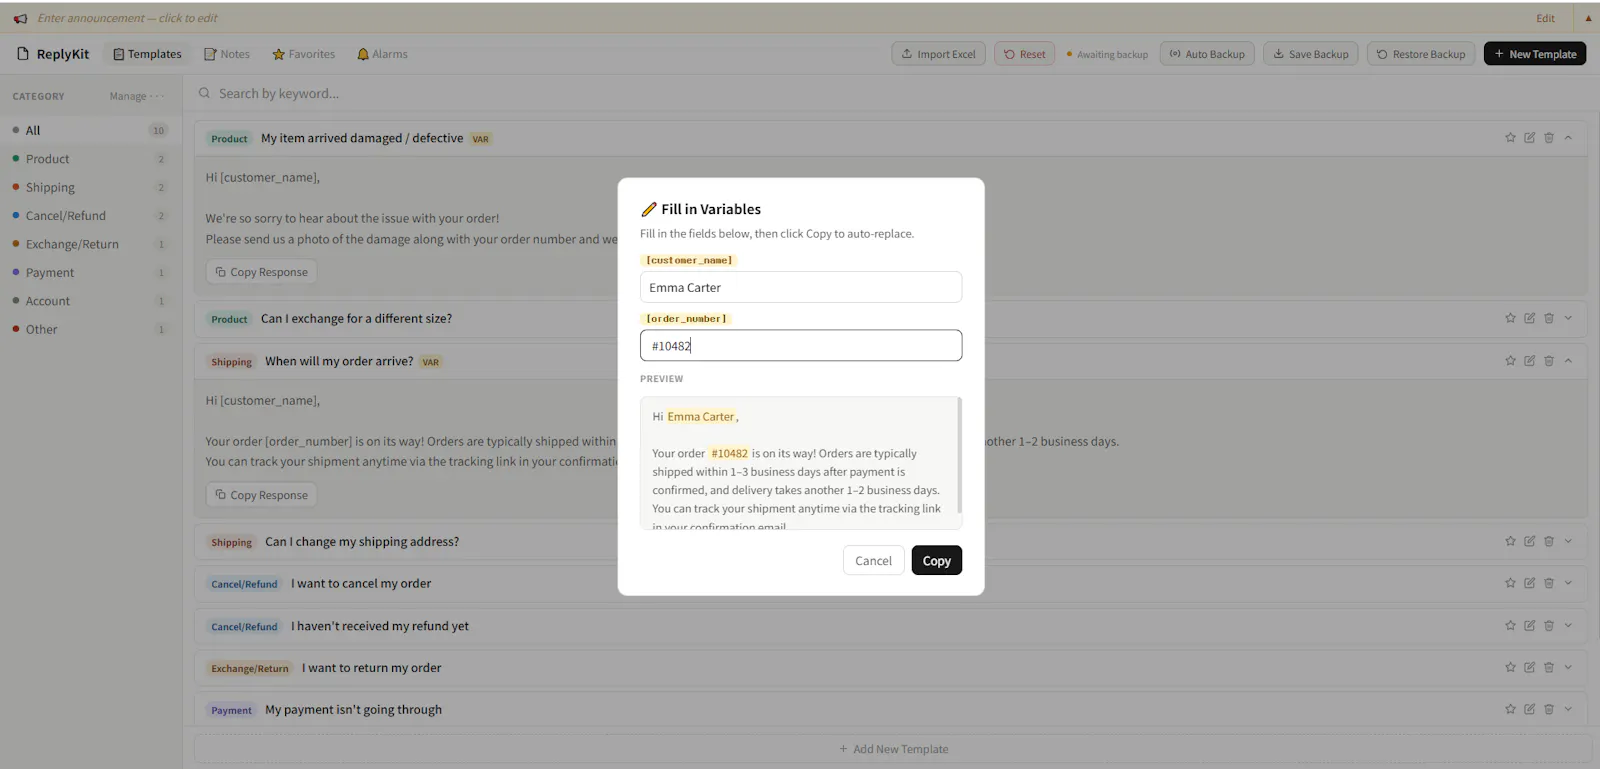Viewport: 1600px width, 769px height.
Task: Star the return my order template
Action: point(1510,667)
